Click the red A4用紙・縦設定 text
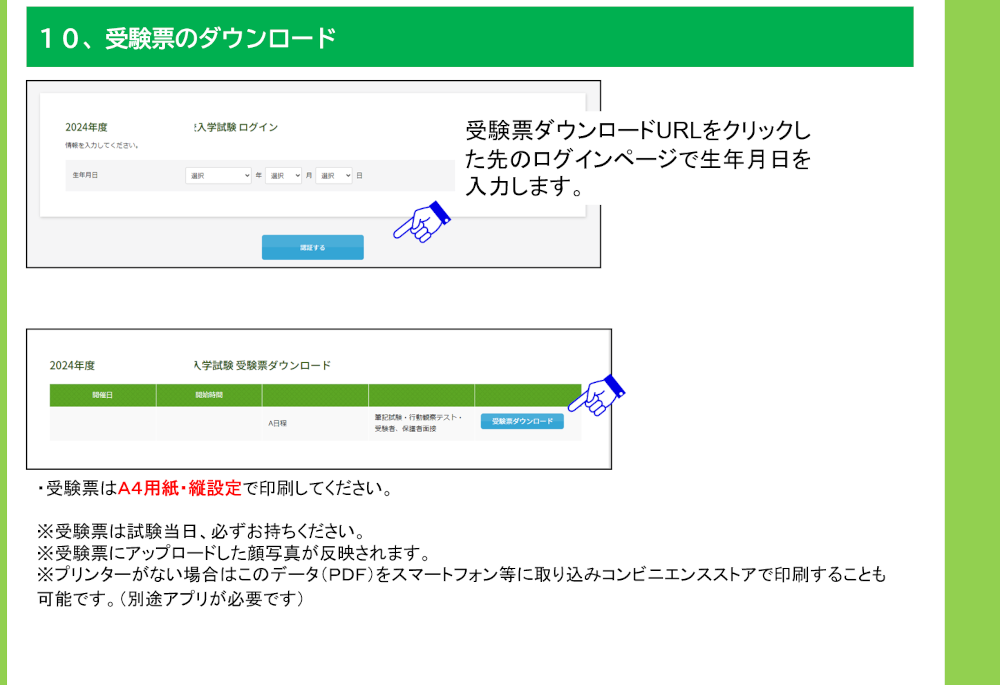Screen dimensions: 1000x685 click(x=180, y=489)
